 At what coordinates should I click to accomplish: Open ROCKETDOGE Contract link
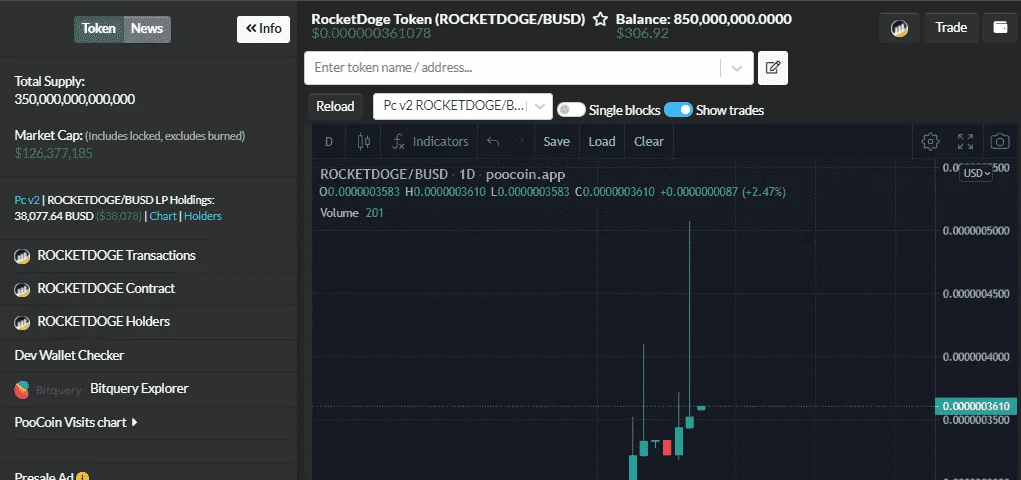[x=106, y=288]
